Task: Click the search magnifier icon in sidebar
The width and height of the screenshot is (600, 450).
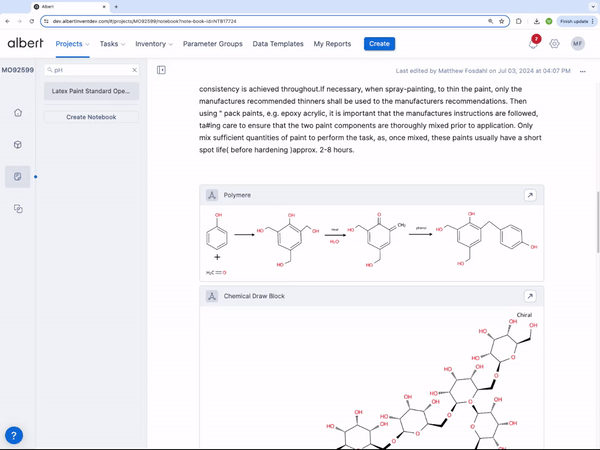Action: 49,70
